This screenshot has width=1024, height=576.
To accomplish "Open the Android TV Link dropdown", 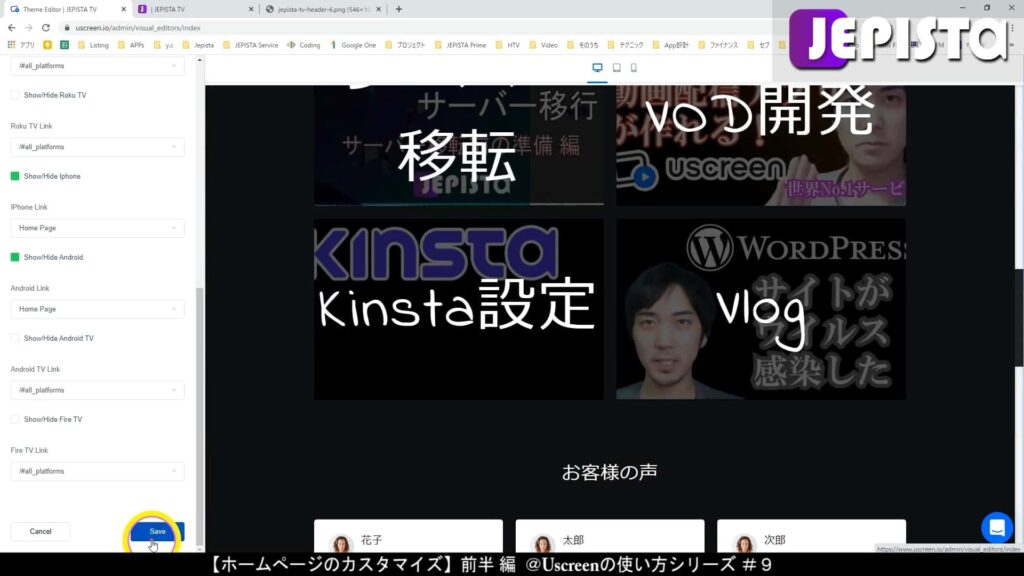I will (97, 389).
